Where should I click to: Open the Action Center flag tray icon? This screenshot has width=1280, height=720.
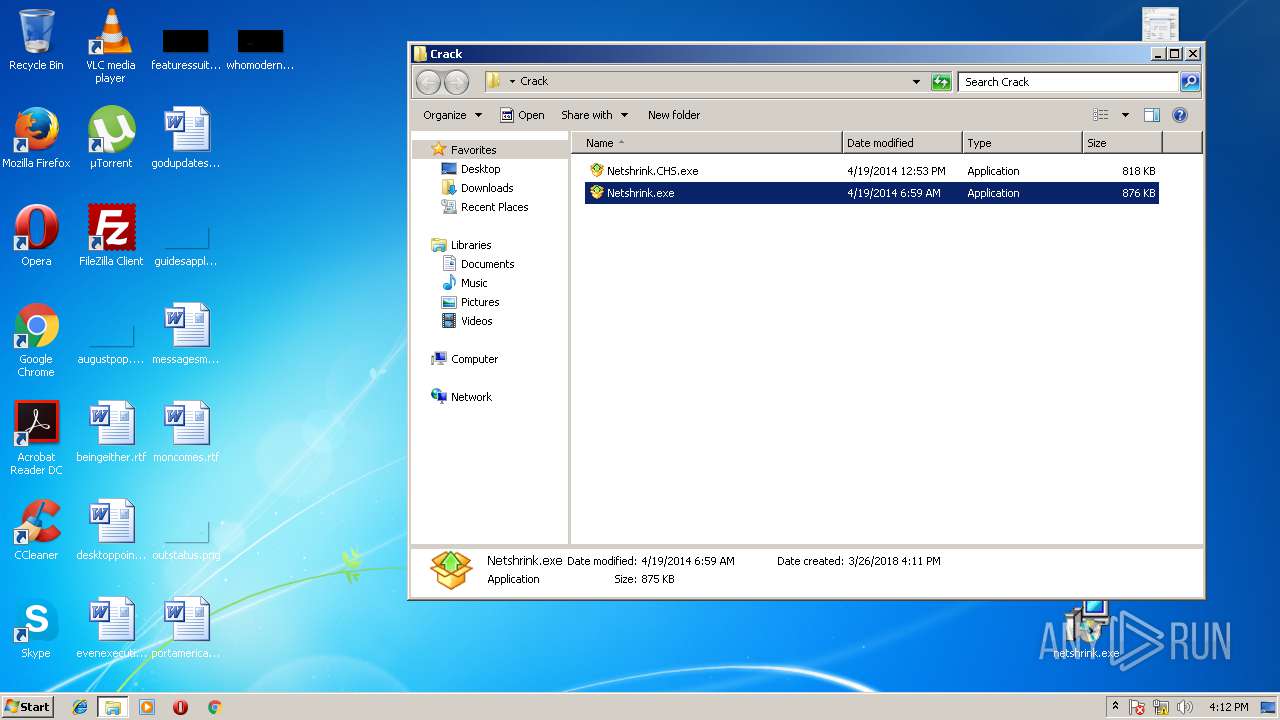(1137, 707)
